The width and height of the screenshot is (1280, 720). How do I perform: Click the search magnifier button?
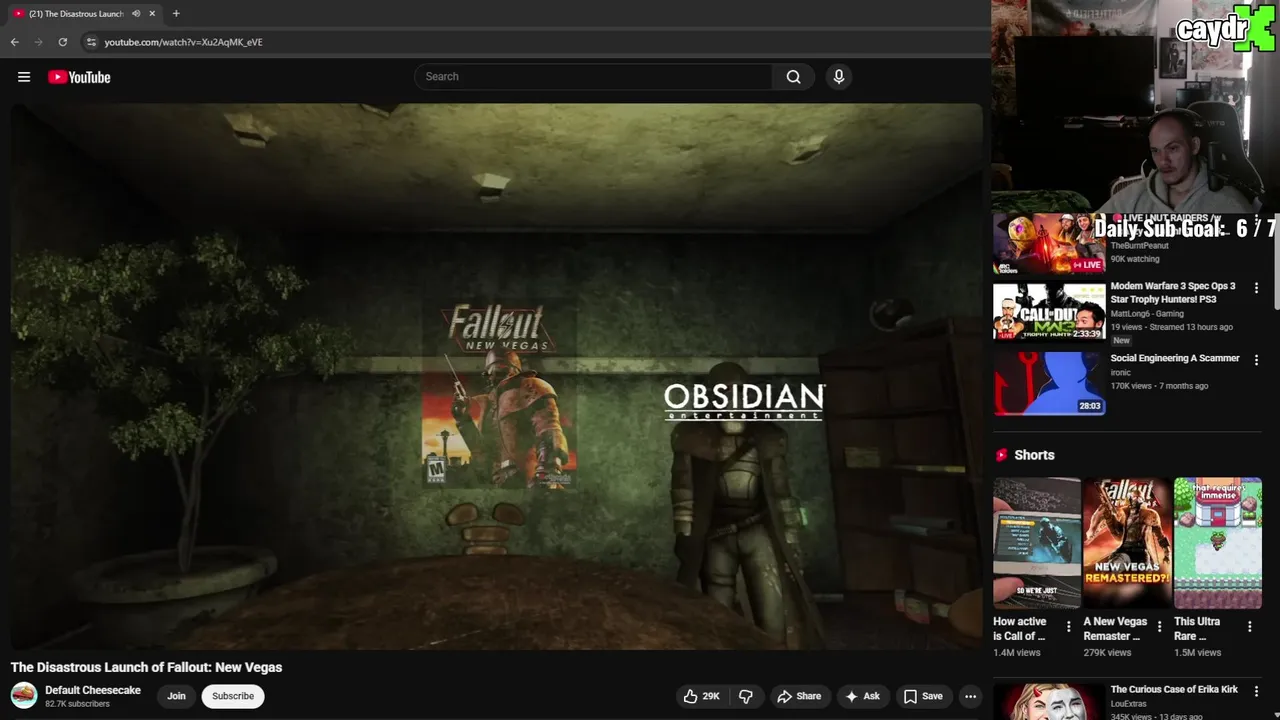(x=793, y=77)
